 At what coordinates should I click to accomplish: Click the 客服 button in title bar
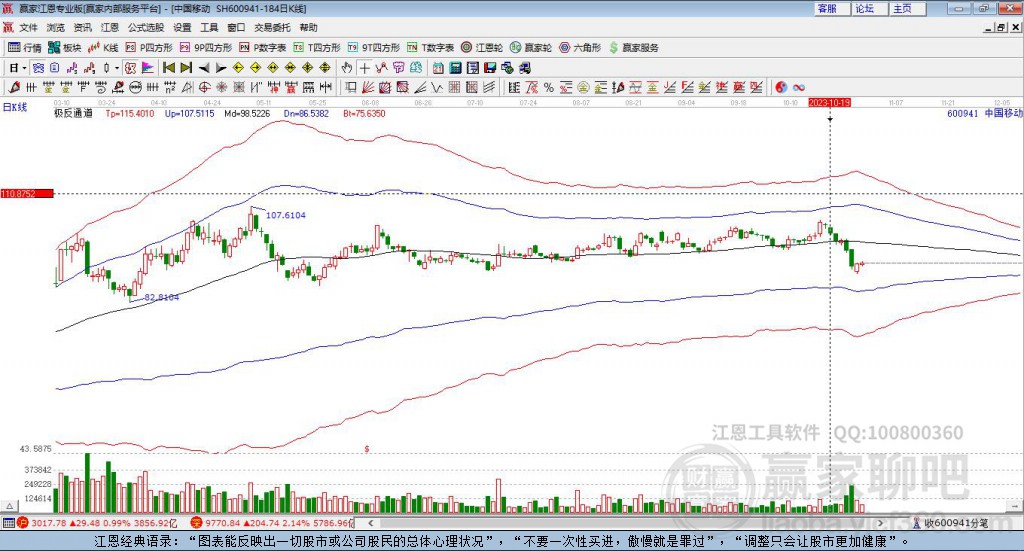(831, 8)
